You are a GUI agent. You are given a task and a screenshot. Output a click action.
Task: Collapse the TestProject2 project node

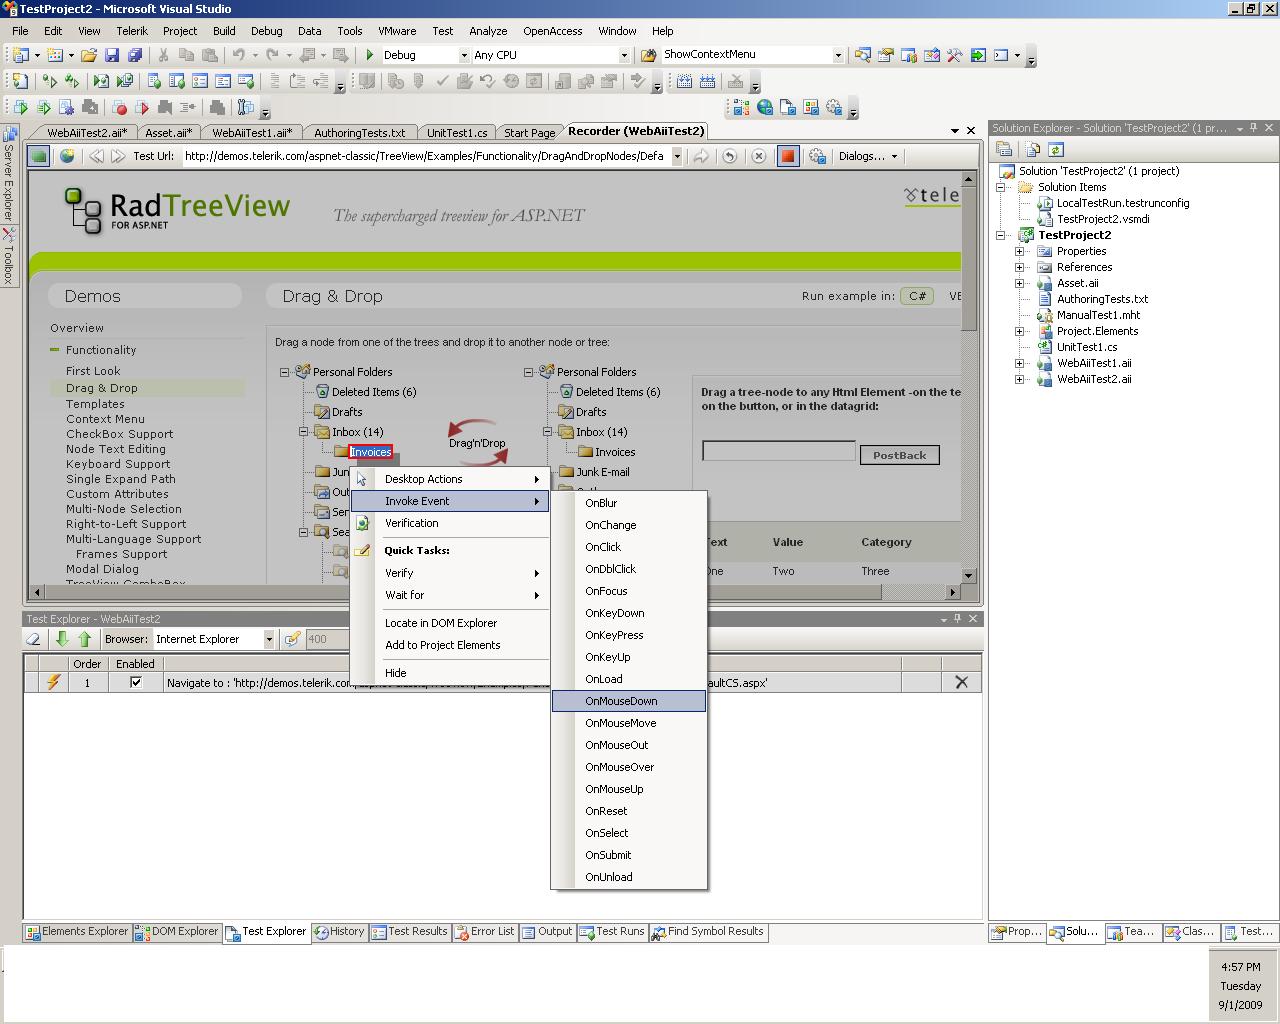(x=1000, y=235)
